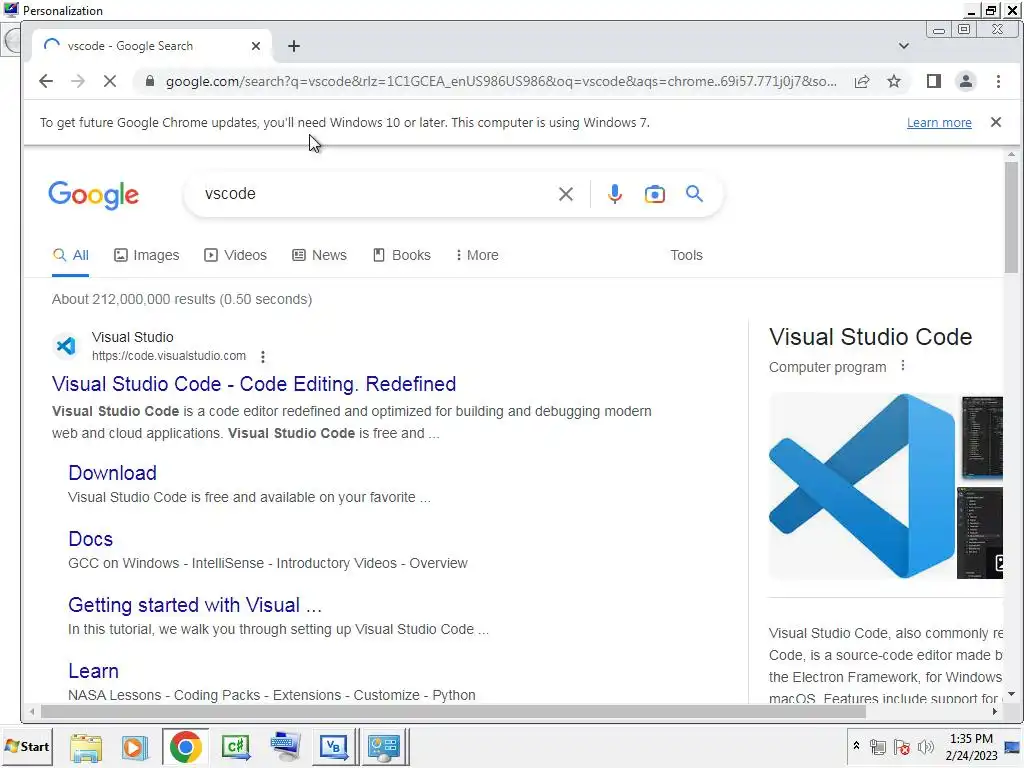Go to Google home via the logo

point(93,195)
